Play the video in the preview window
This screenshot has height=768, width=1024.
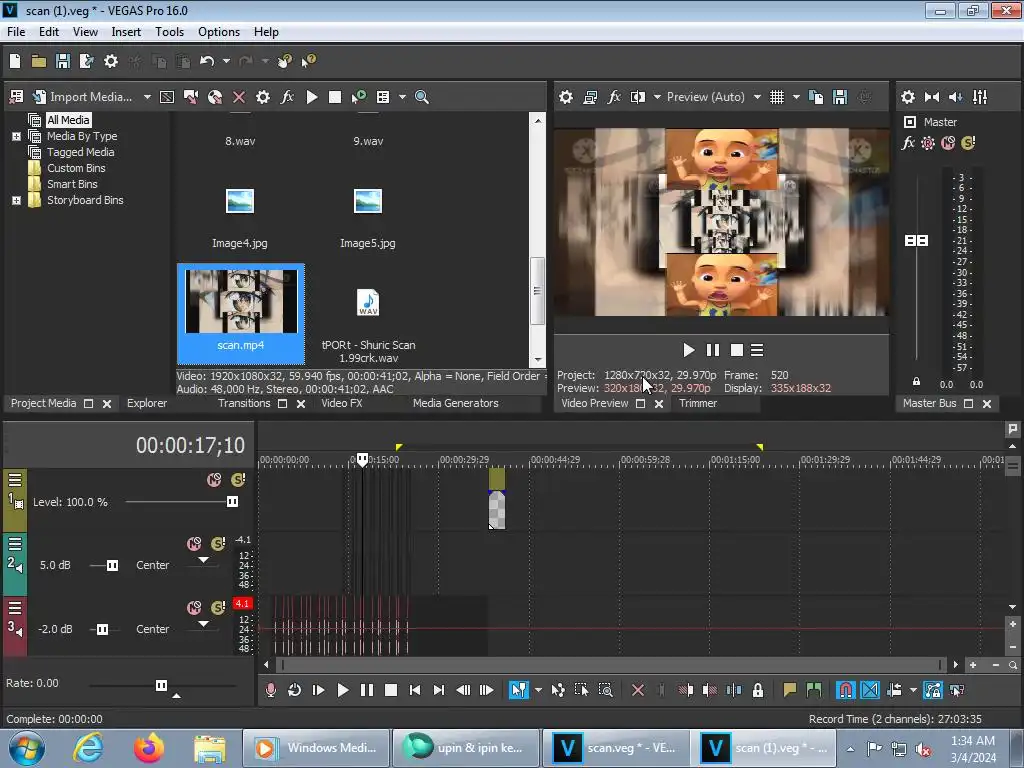click(688, 351)
